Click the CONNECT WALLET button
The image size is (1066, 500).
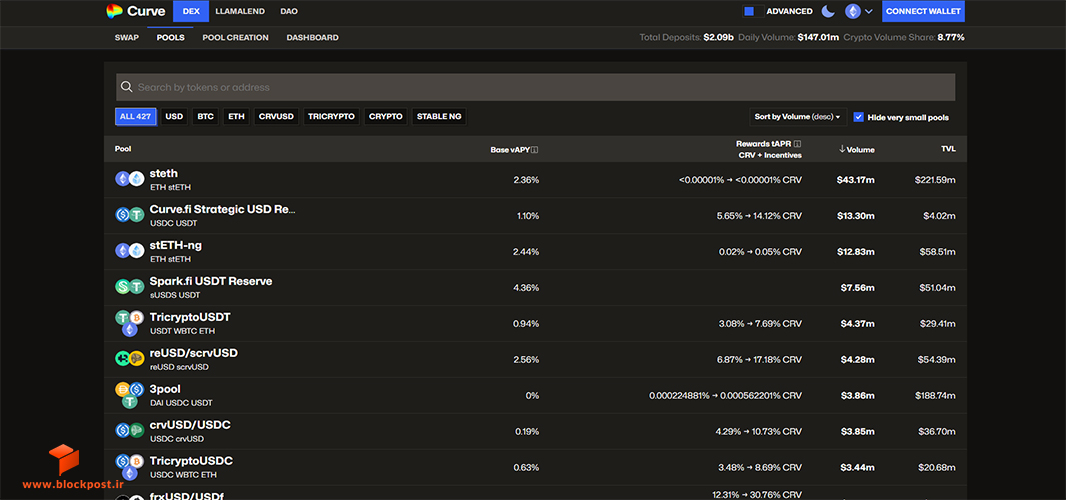(x=923, y=11)
